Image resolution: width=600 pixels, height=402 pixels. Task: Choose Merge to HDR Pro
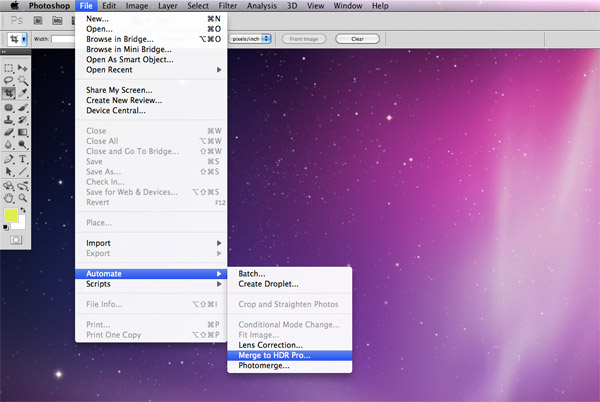(290, 355)
